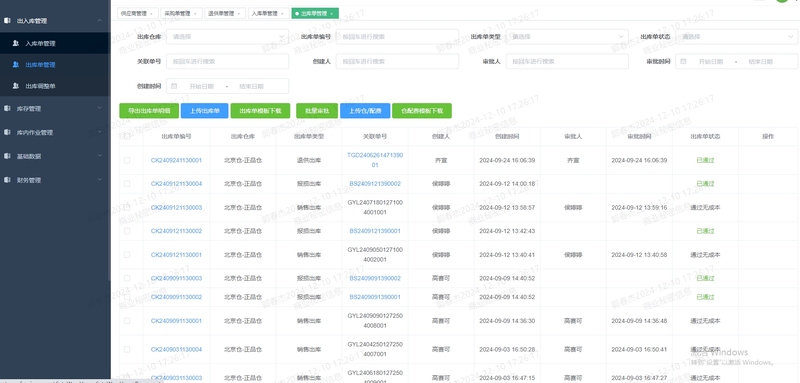Expand 库内作业管理 with its chevron
Image resolution: width=800 pixels, height=383 pixels.
tap(99, 133)
